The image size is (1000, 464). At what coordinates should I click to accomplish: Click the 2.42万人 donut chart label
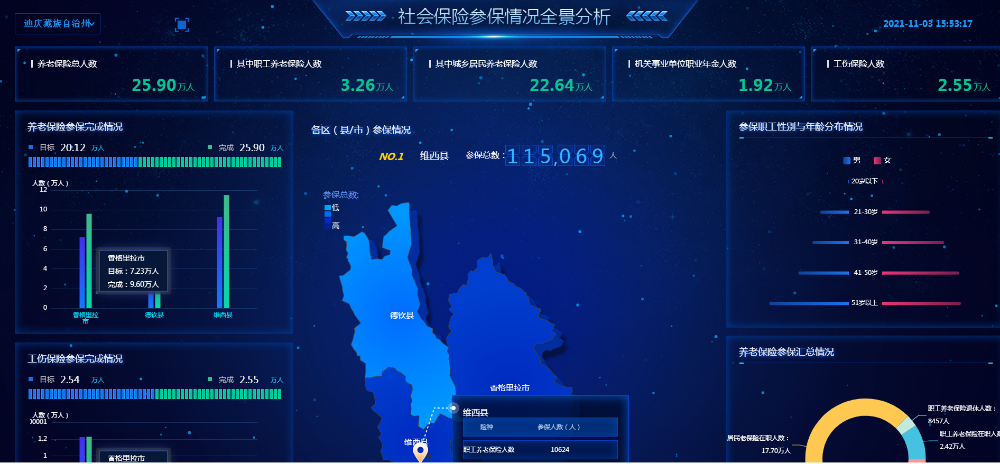(954, 446)
